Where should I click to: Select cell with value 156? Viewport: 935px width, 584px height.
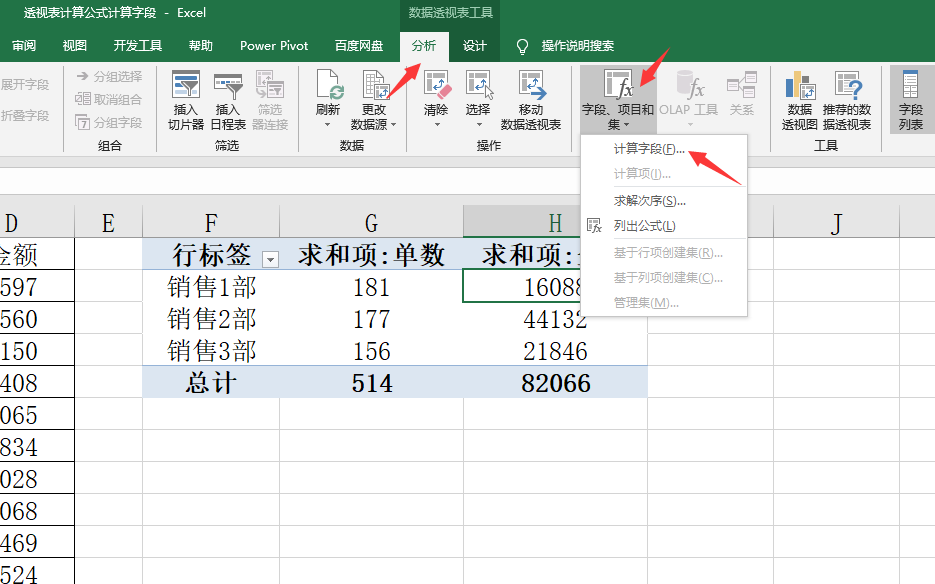371,350
